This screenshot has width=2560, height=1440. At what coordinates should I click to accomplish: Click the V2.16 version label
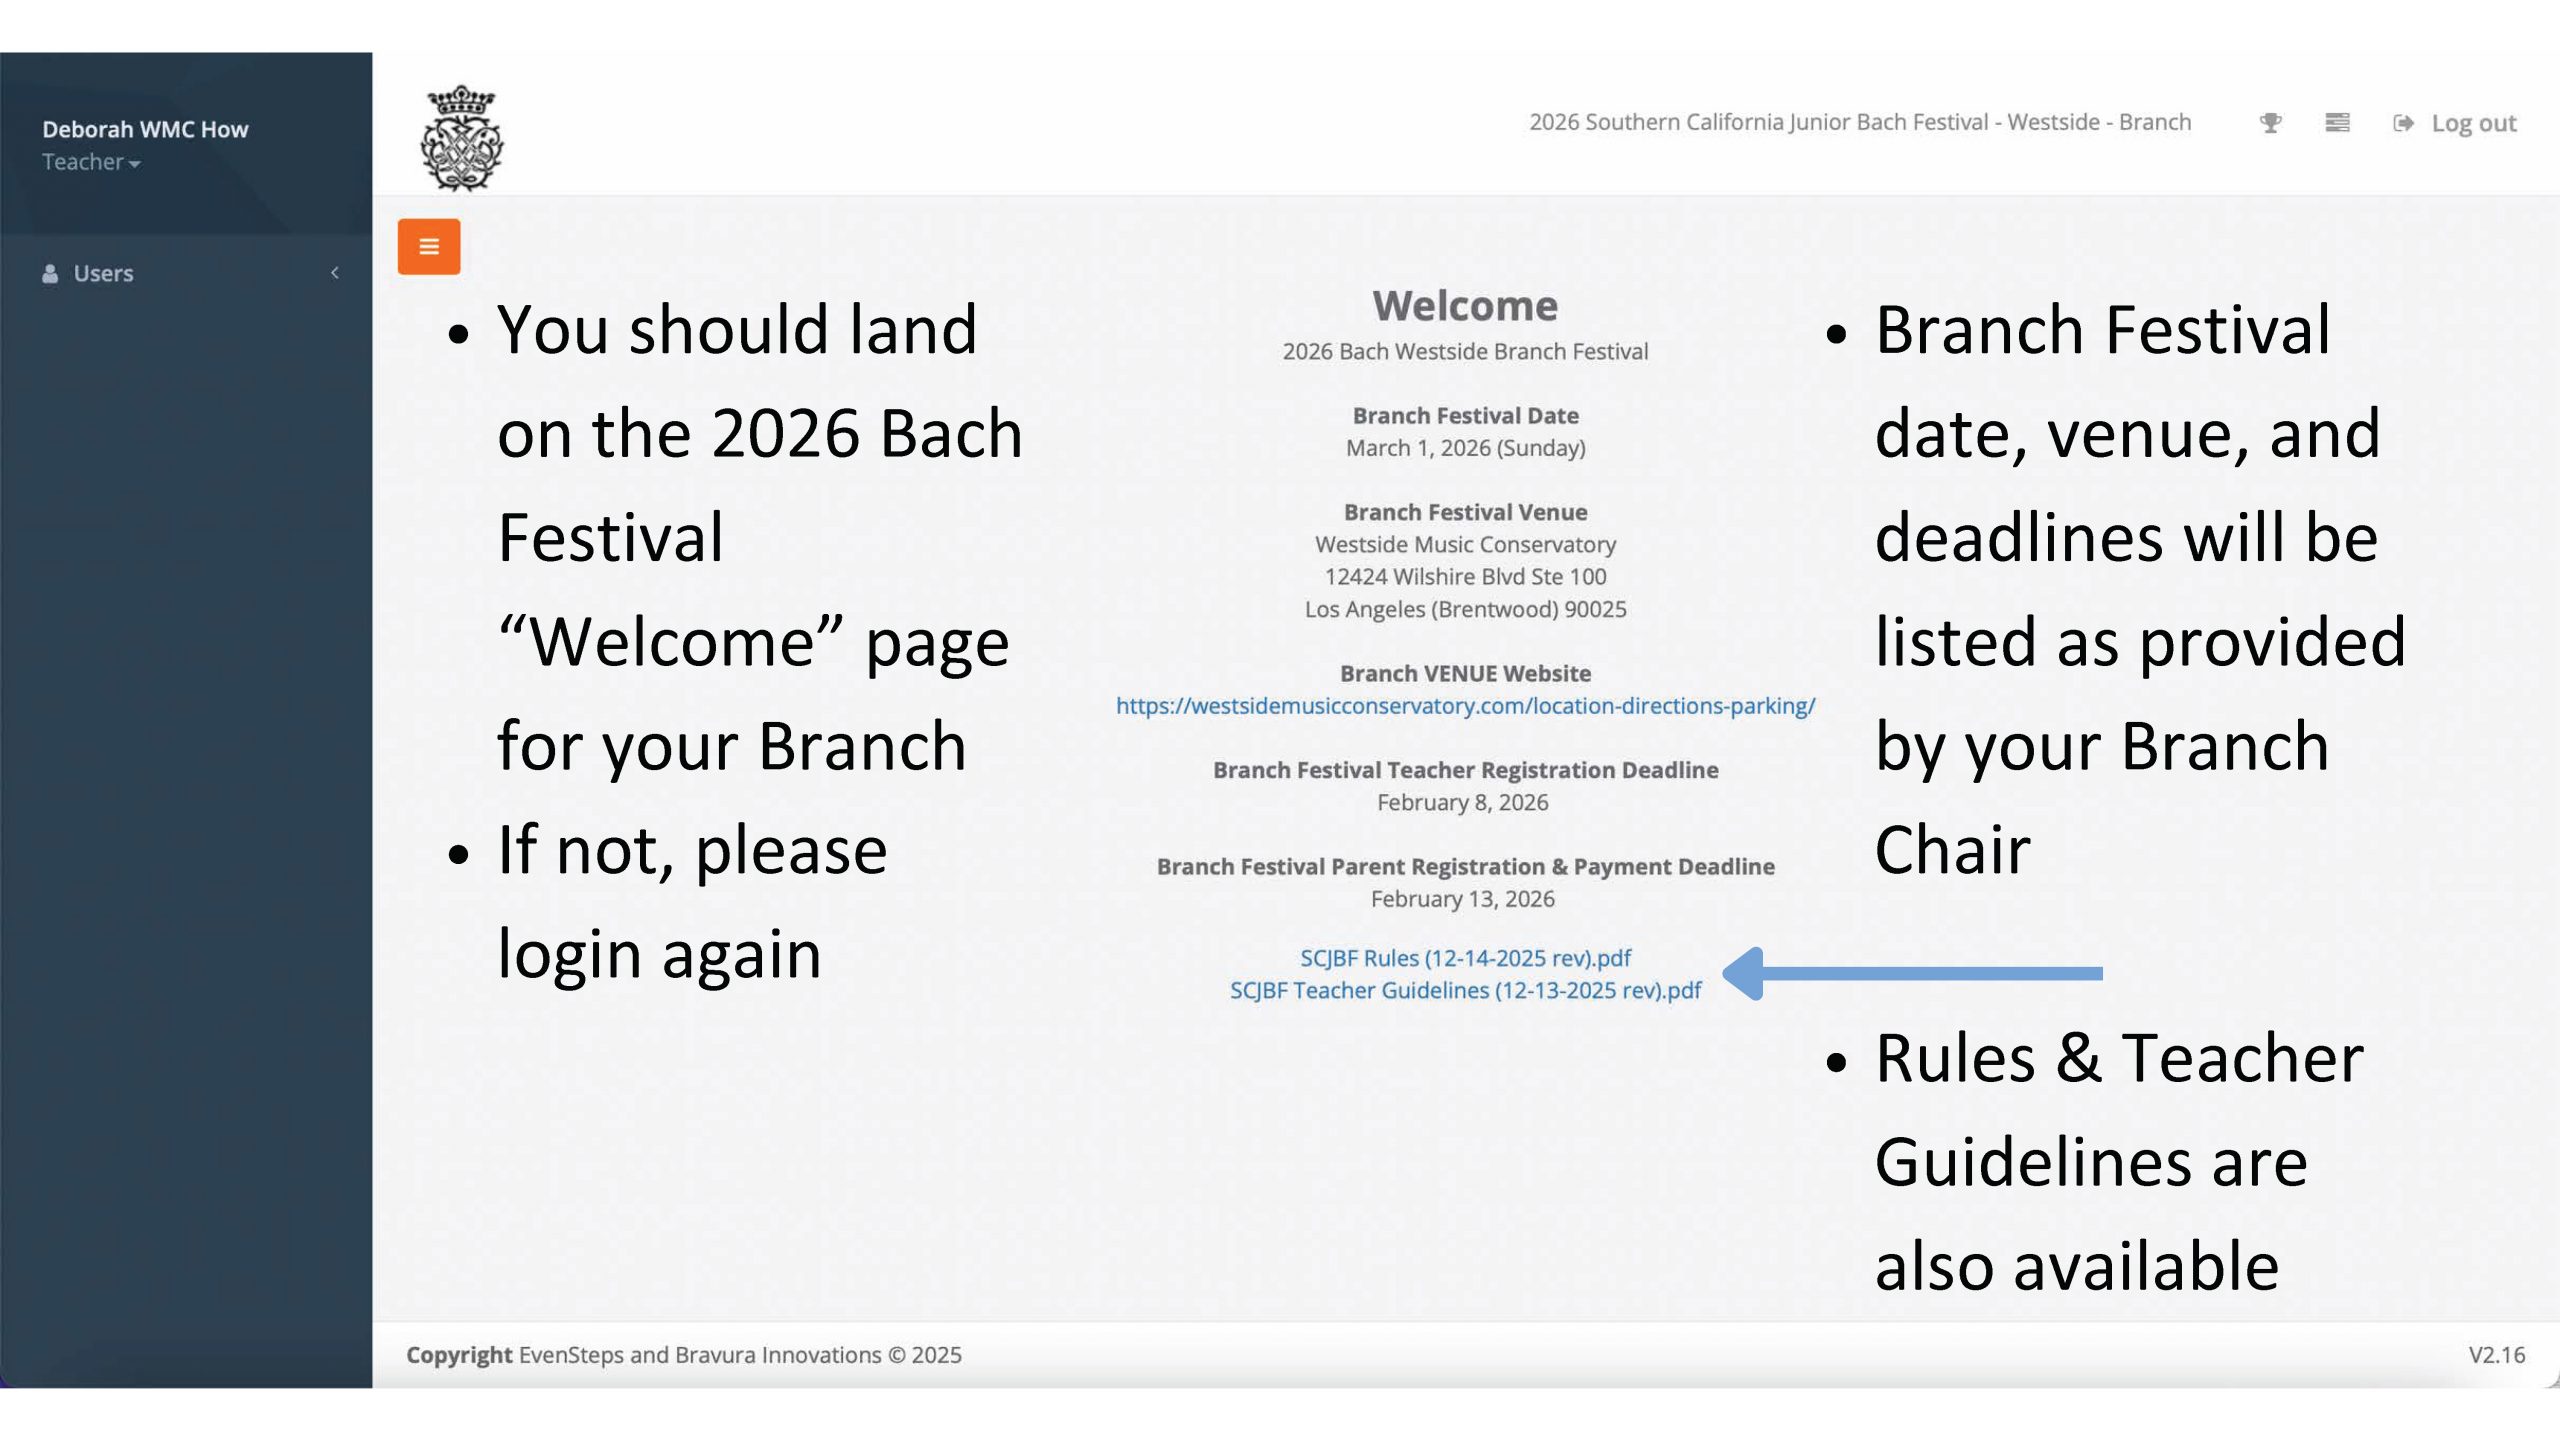pyautogui.click(x=2495, y=1355)
